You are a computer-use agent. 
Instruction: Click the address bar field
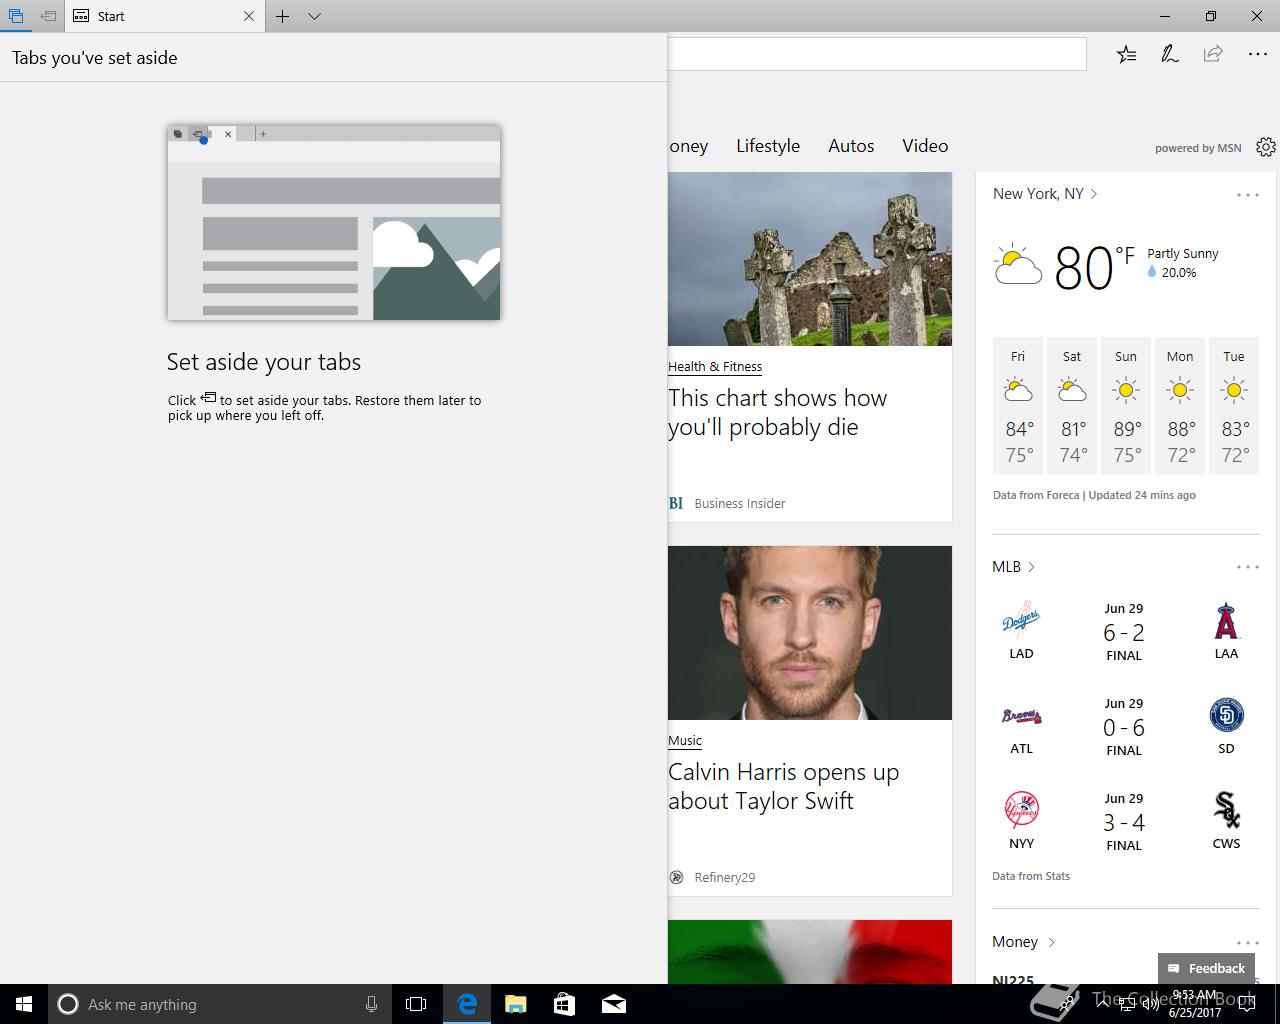[876, 54]
